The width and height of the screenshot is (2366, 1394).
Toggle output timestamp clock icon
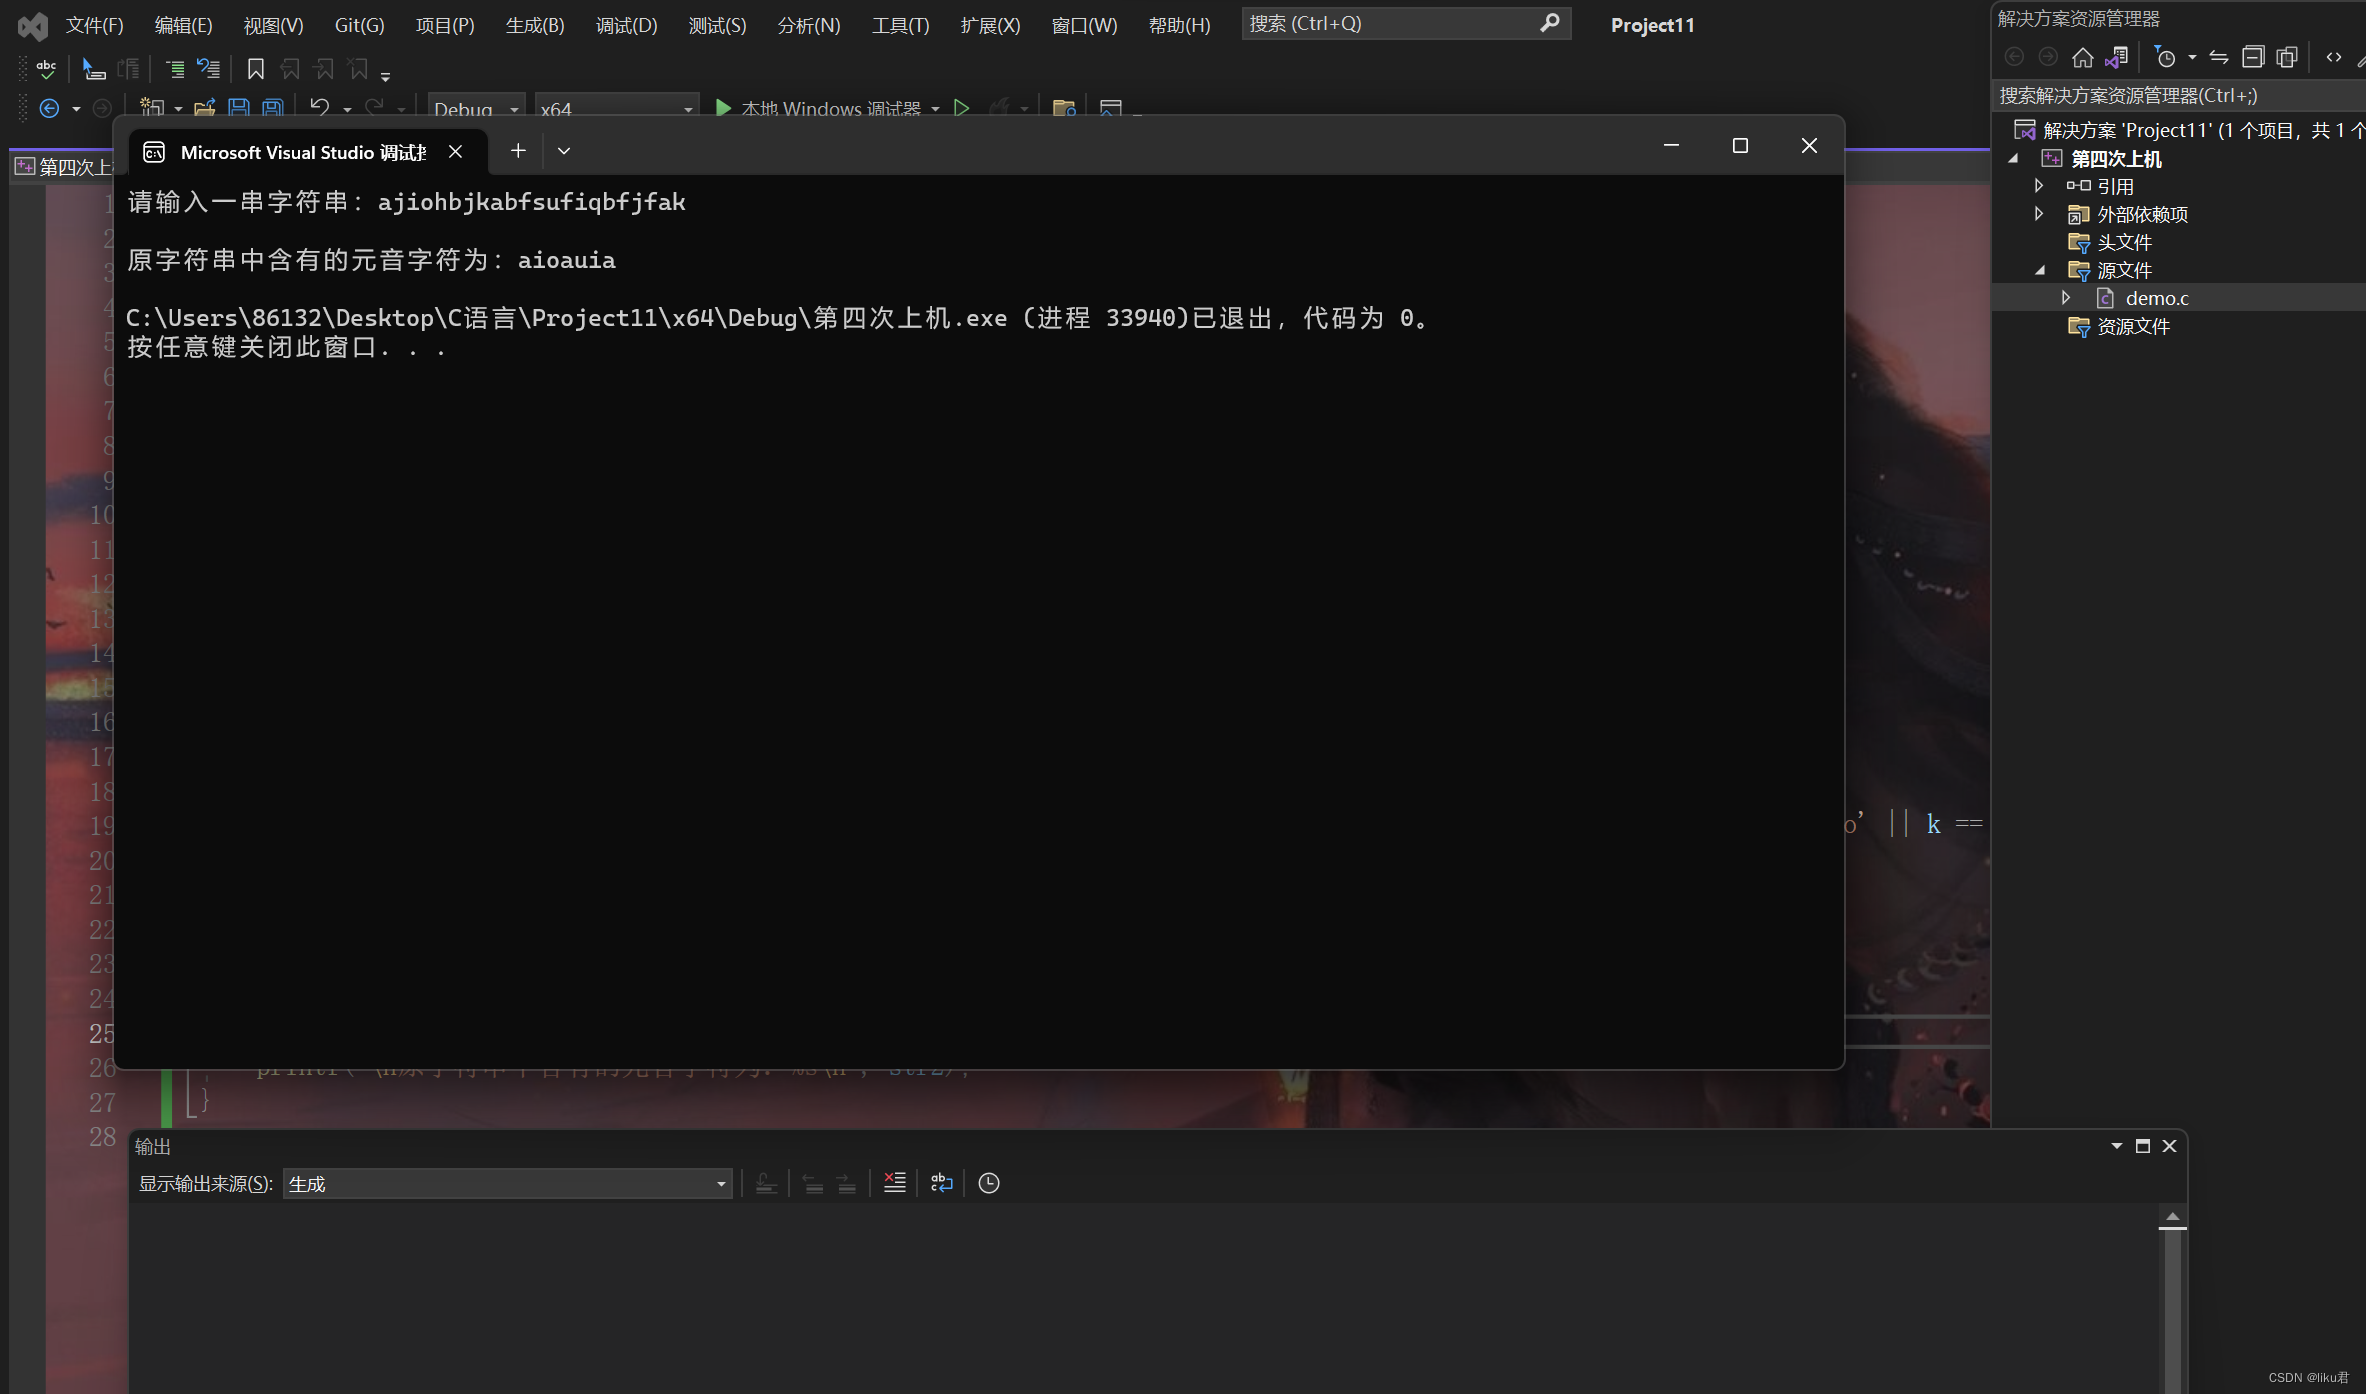(988, 1183)
